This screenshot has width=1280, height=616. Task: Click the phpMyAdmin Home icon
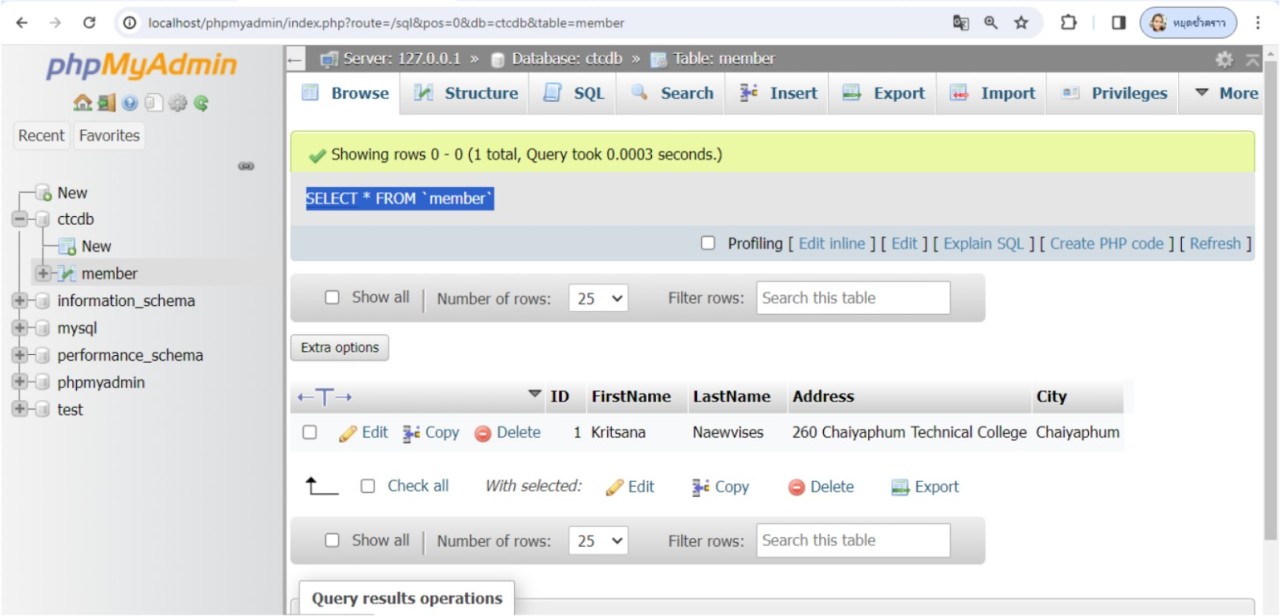point(82,103)
